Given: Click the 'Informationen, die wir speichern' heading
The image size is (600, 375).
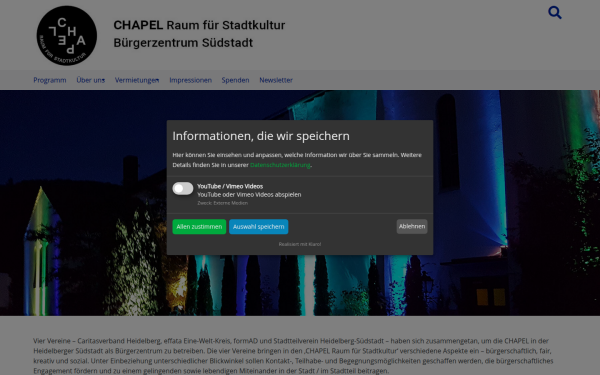Looking at the screenshot, I should 261,136.
